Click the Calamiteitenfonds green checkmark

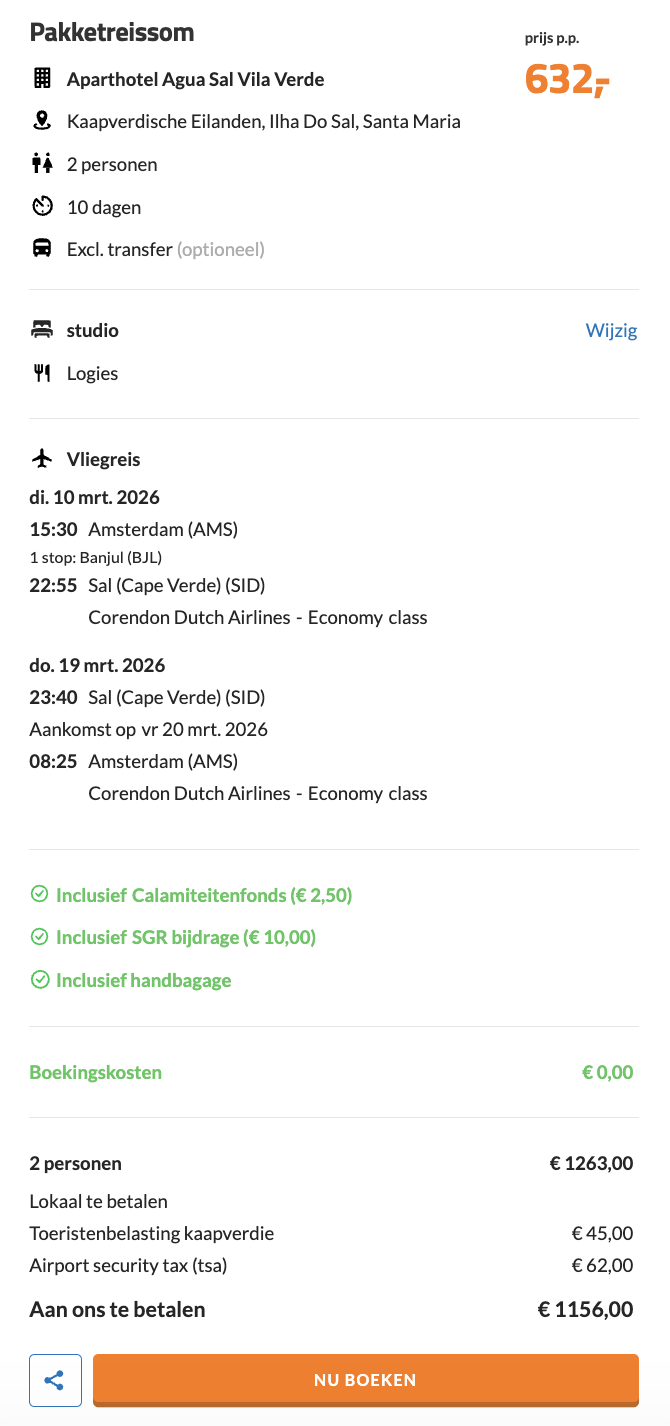click(x=40, y=895)
